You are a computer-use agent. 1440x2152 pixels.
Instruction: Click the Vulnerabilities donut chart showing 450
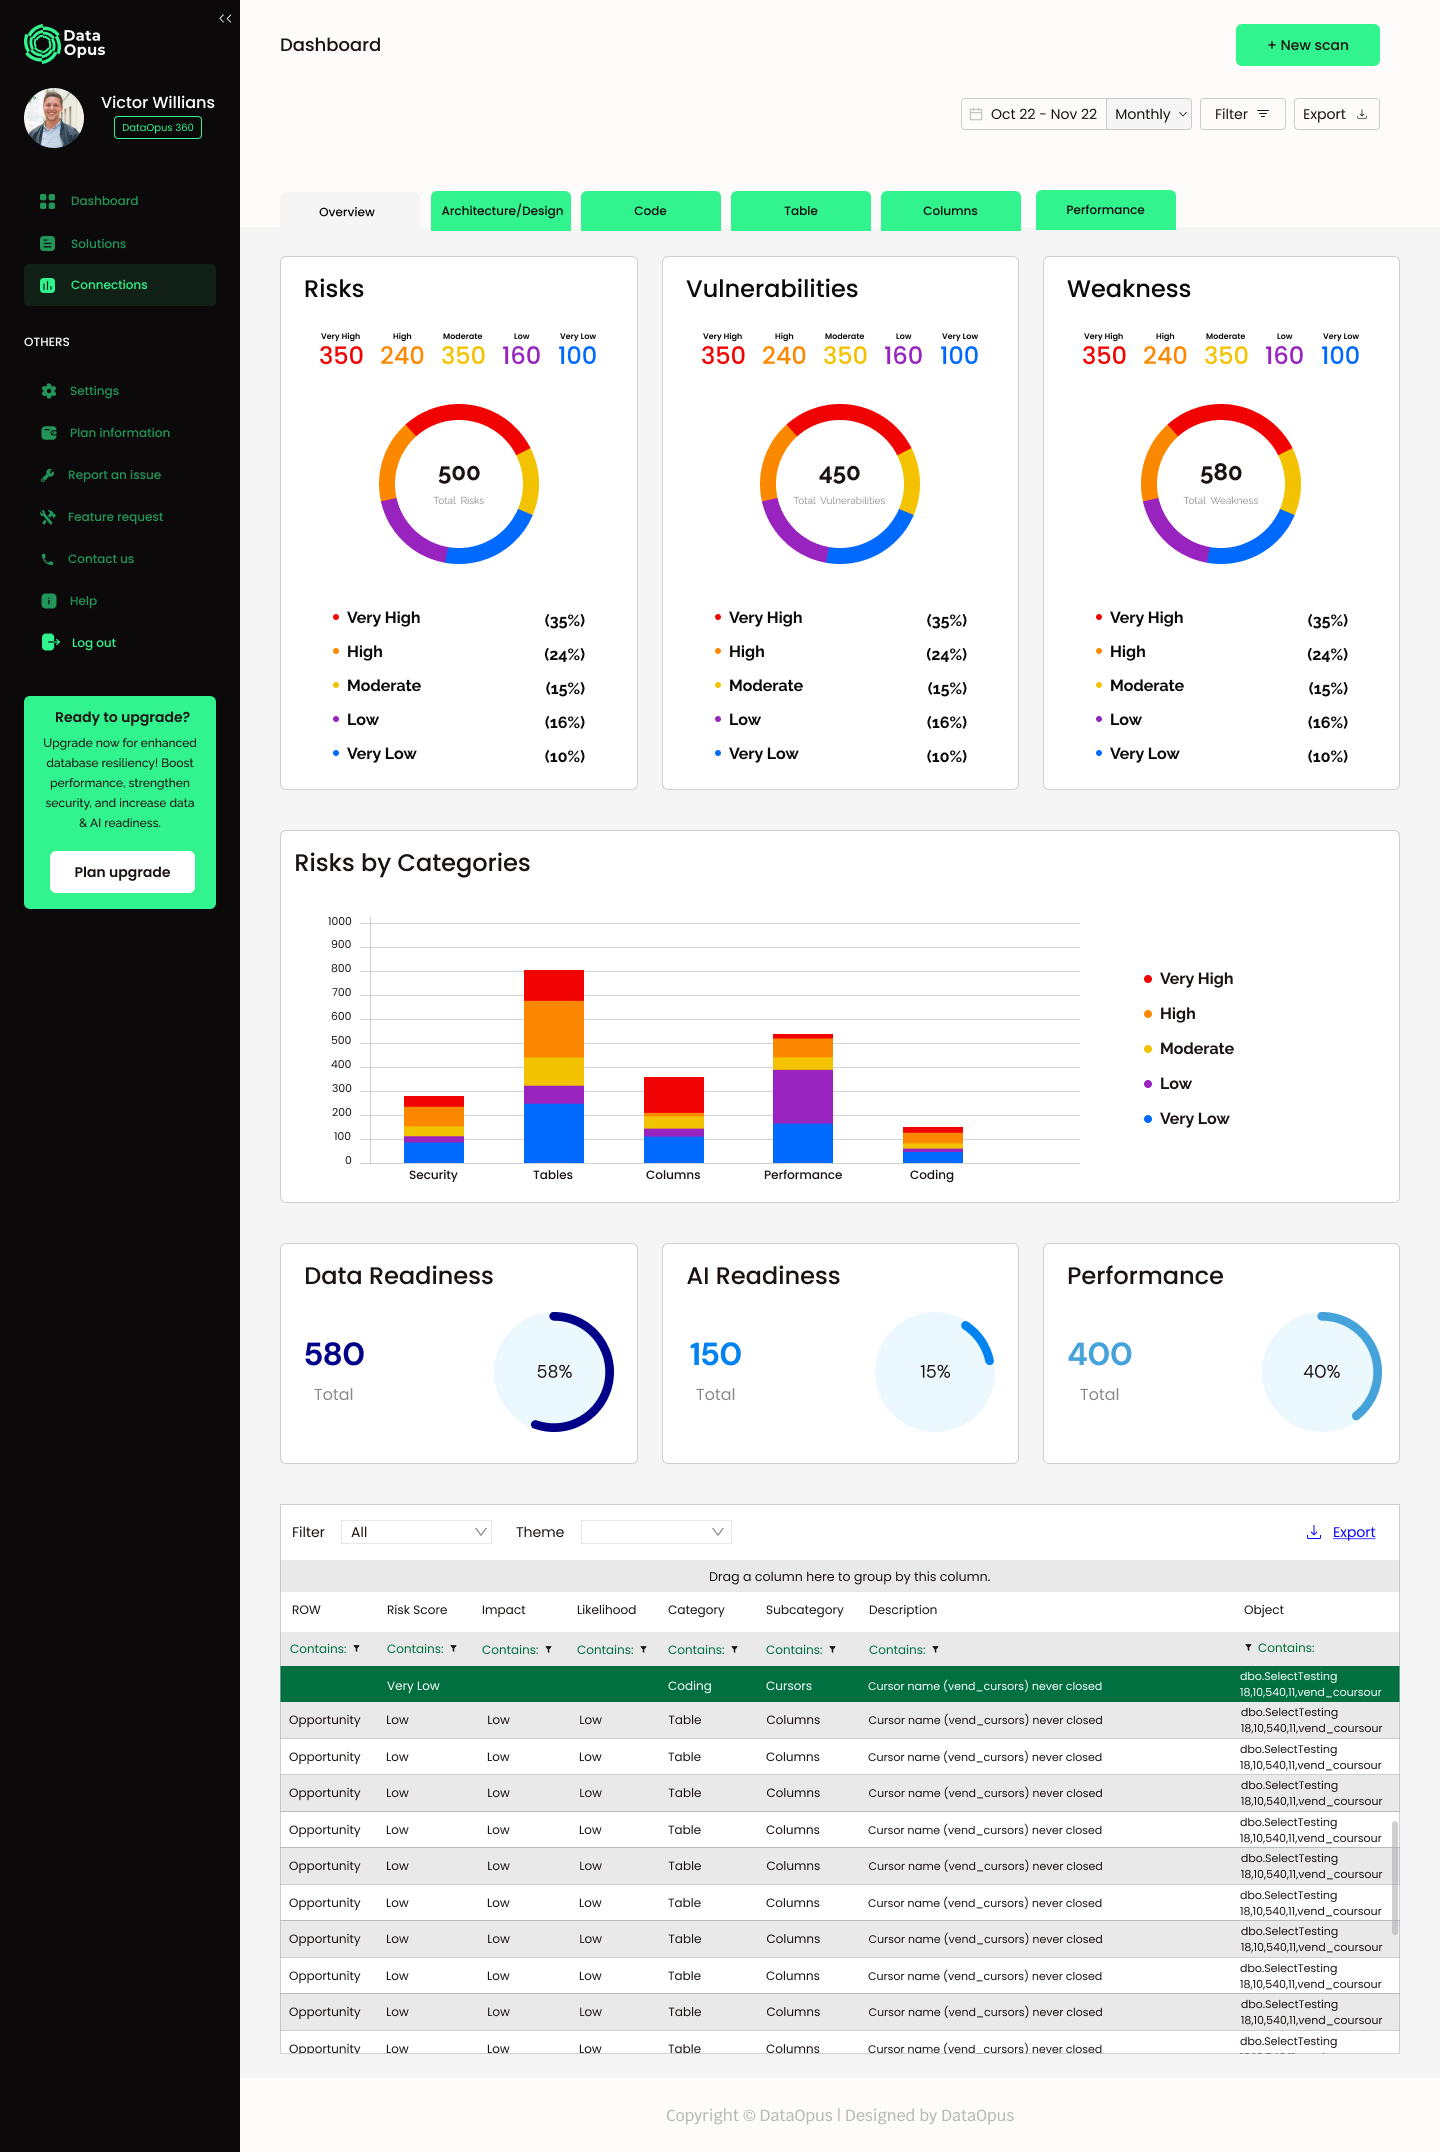point(840,484)
